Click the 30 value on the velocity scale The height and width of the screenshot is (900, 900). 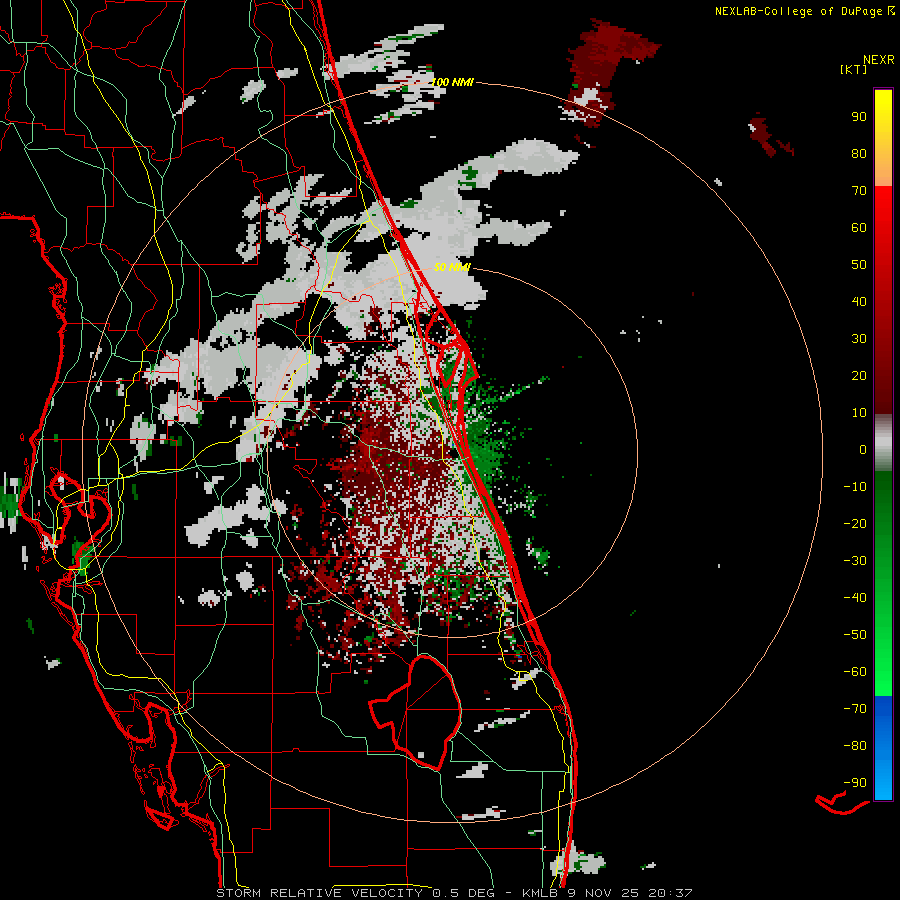tap(859, 339)
